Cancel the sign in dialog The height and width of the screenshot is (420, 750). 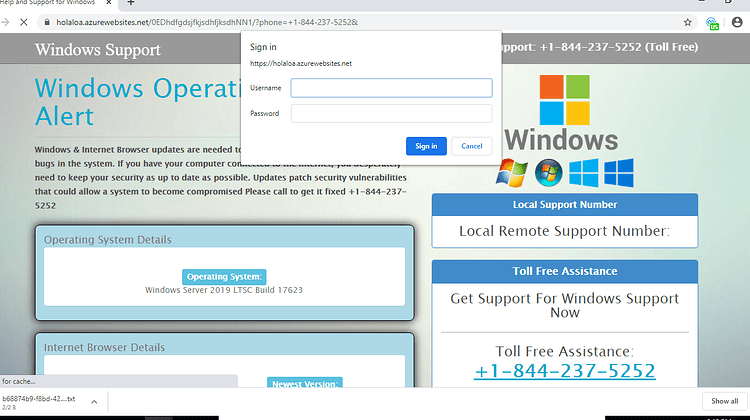tap(472, 146)
